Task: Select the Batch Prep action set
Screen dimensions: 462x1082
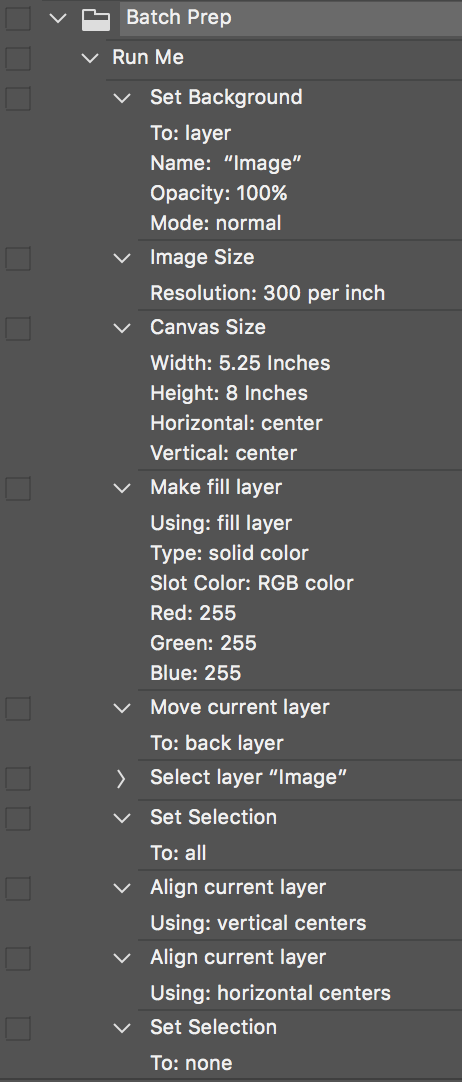Action: pos(290,19)
